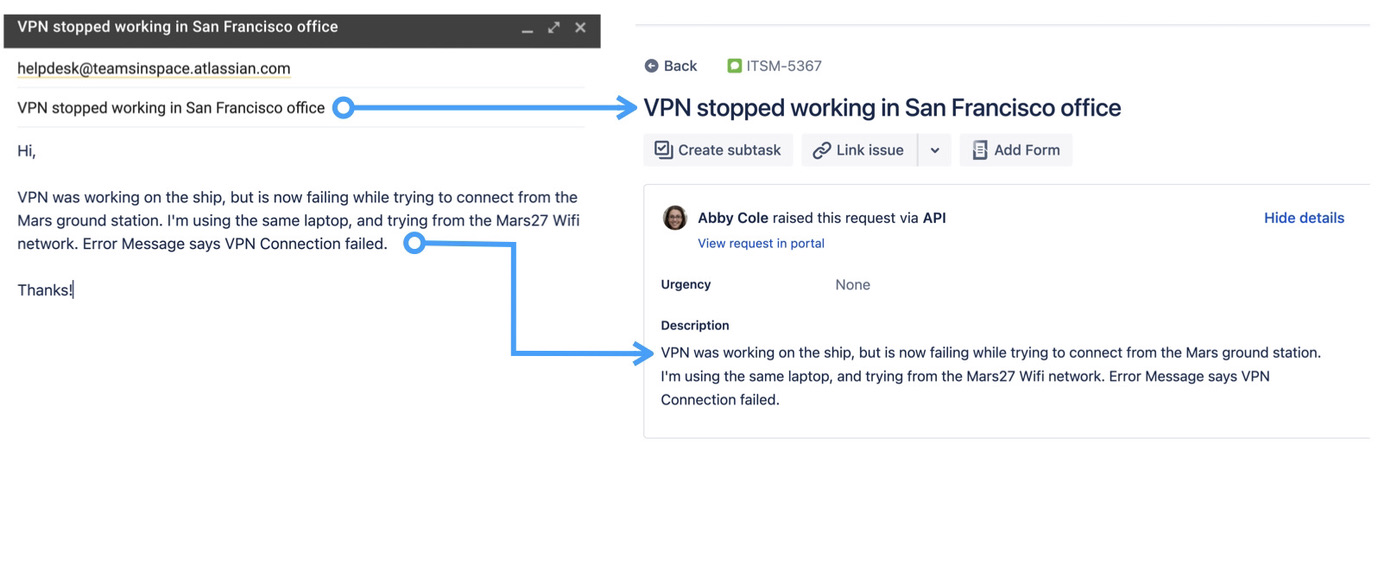Image resolution: width=1391 pixels, height=566 pixels.
Task: Click the Create subtask checkbox icon
Action: point(663,150)
